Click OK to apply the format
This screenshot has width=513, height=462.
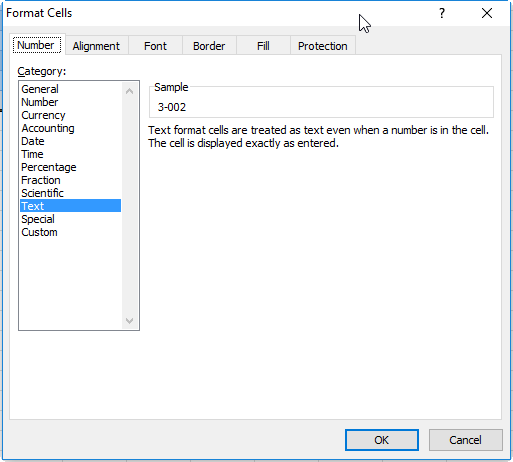[x=382, y=440]
